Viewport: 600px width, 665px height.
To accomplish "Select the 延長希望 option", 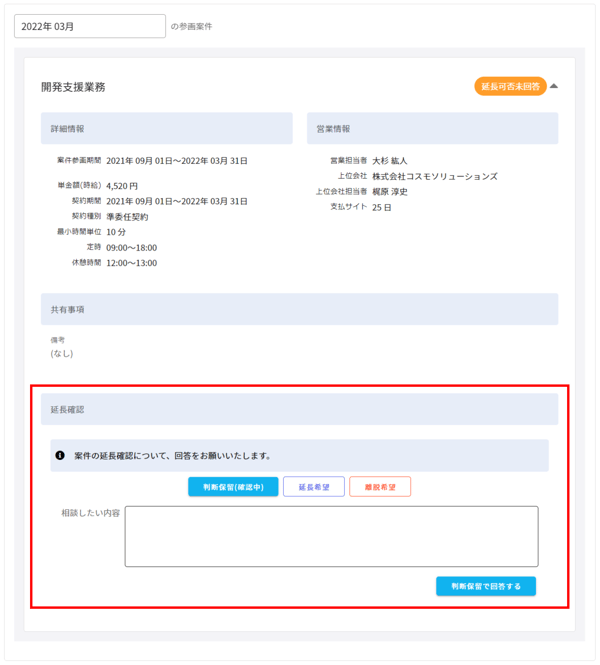I will pyautogui.click(x=314, y=487).
